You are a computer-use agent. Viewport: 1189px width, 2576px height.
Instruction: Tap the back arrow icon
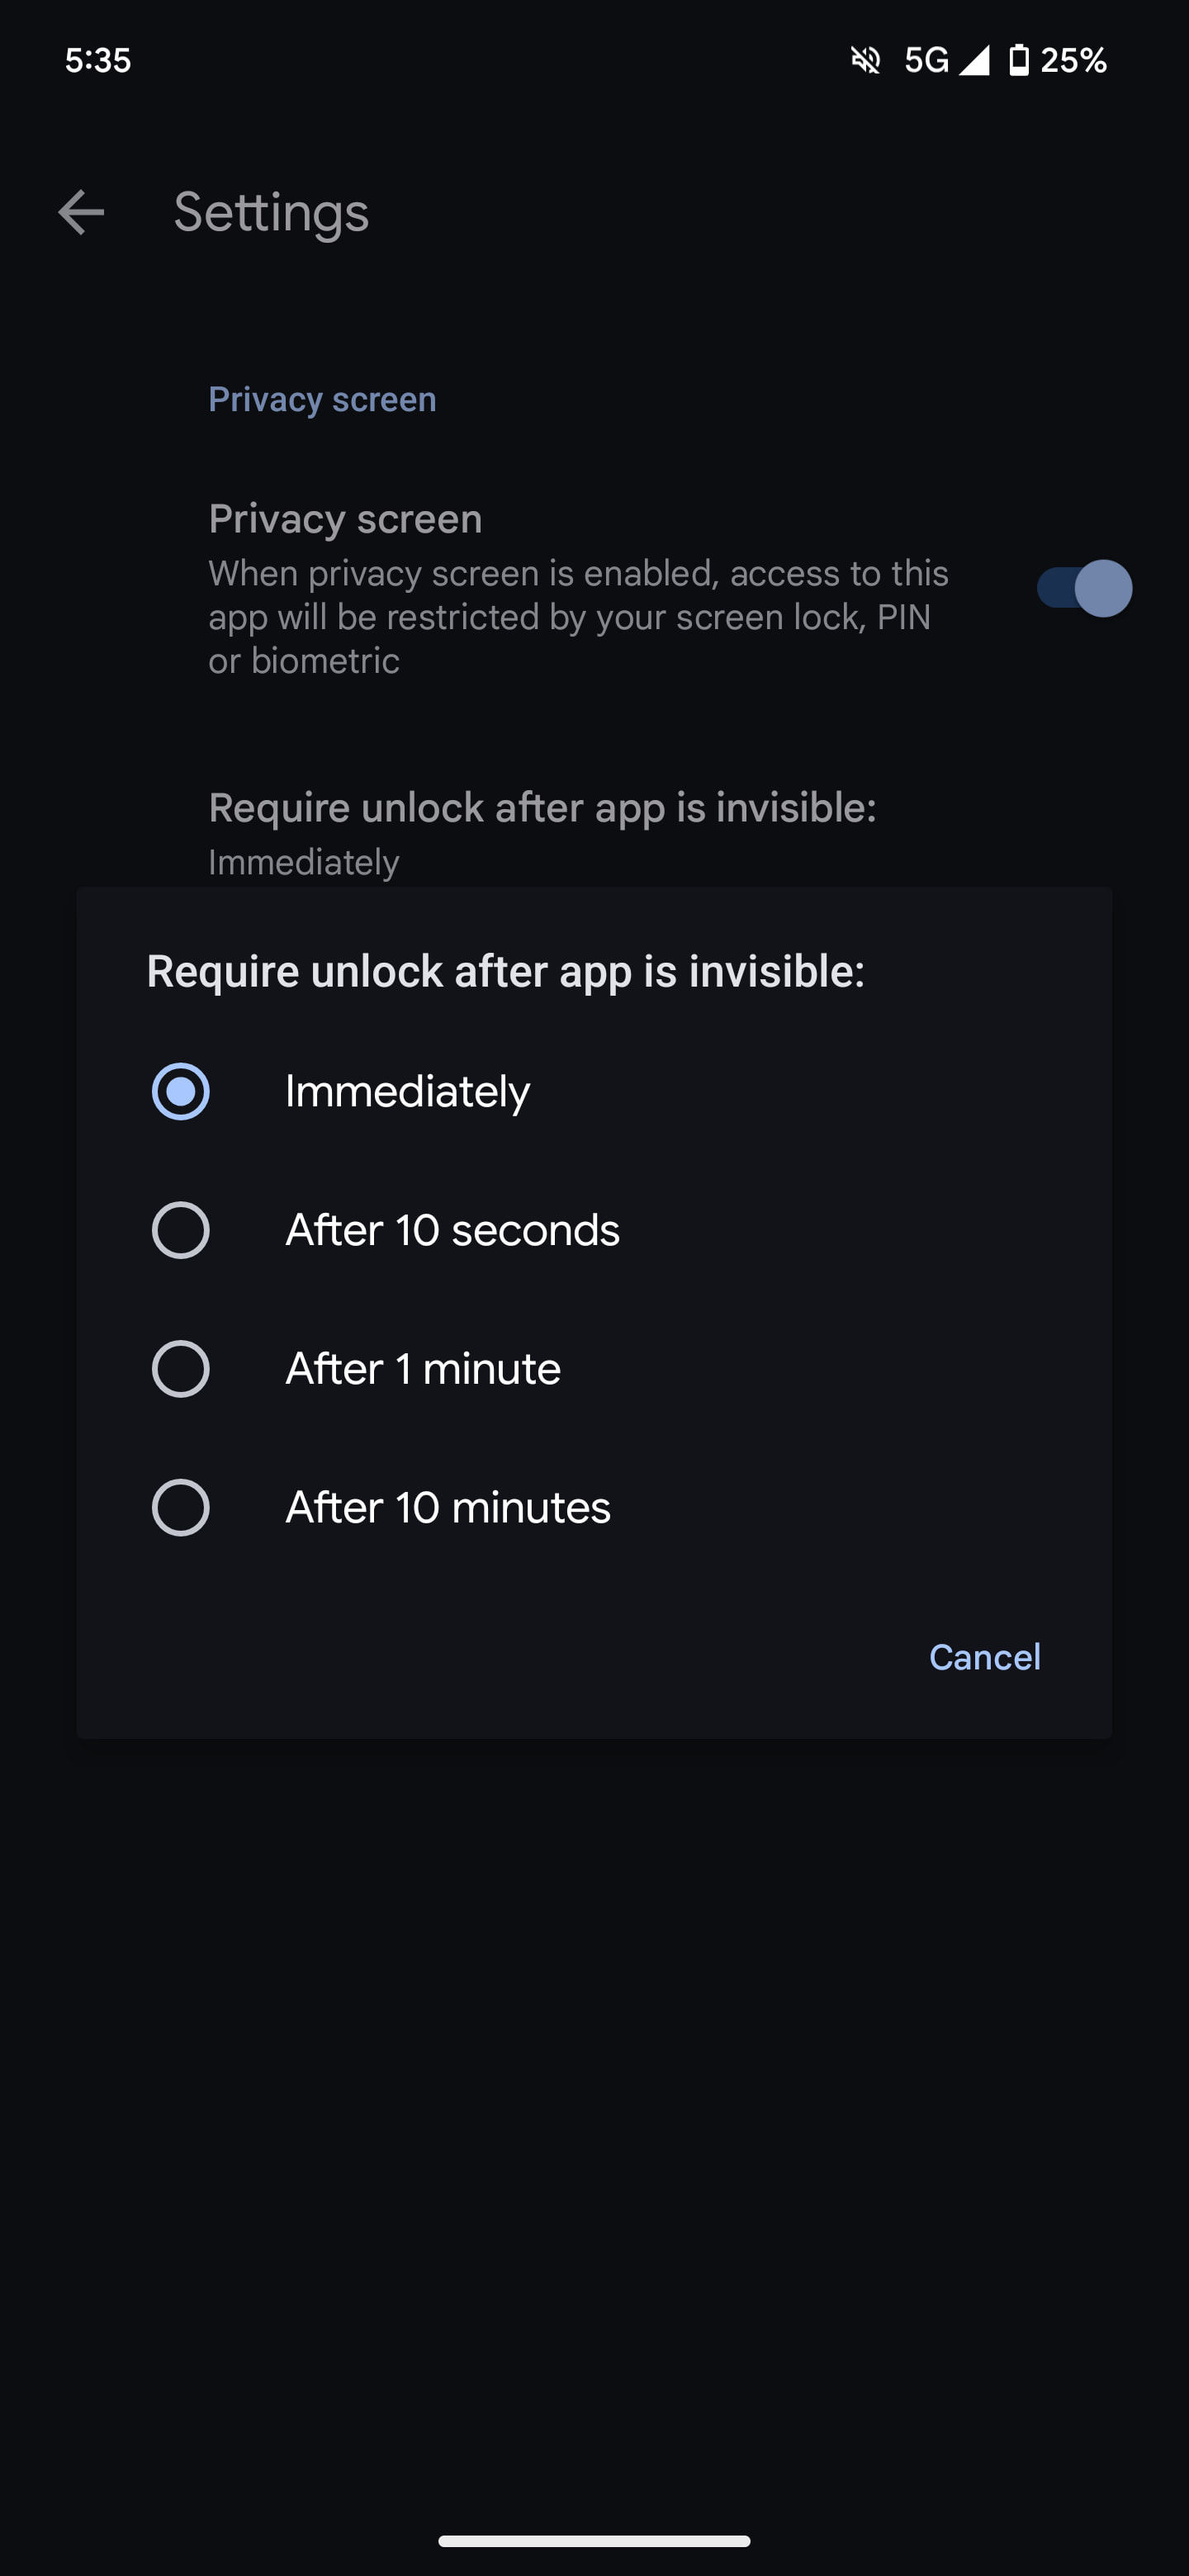click(x=81, y=212)
